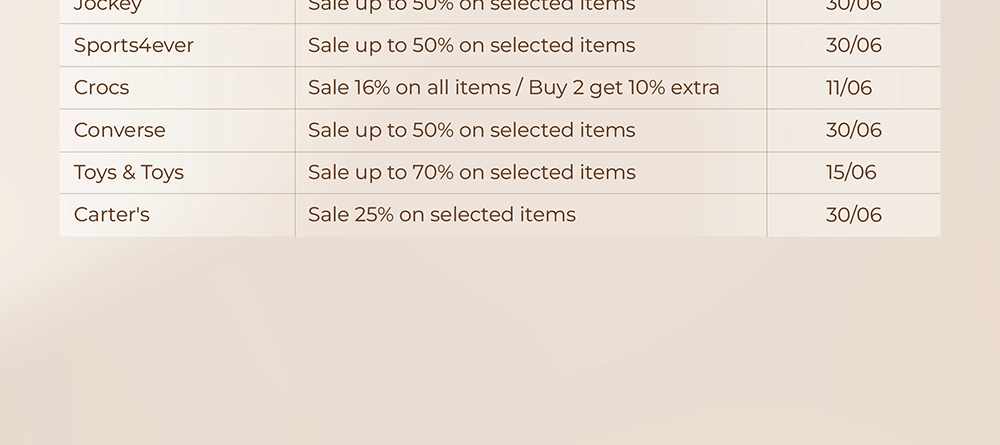The image size is (1000, 445).
Task: Click the empty beige area below the table
Action: pyautogui.click(x=500, y=341)
